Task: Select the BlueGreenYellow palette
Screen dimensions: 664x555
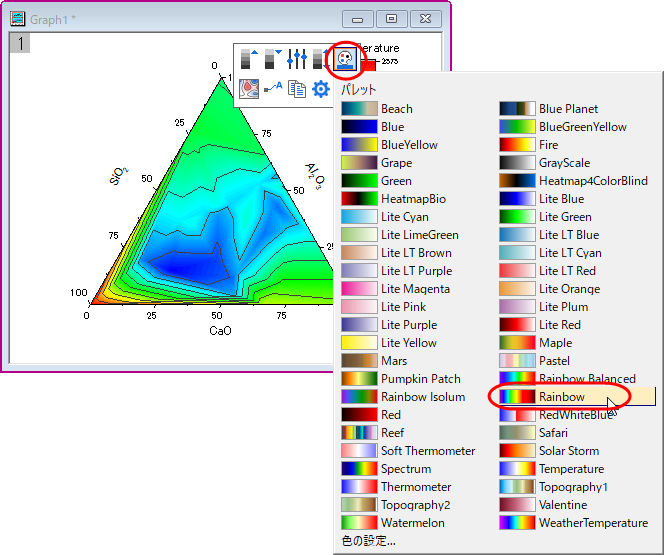Action: click(x=563, y=127)
